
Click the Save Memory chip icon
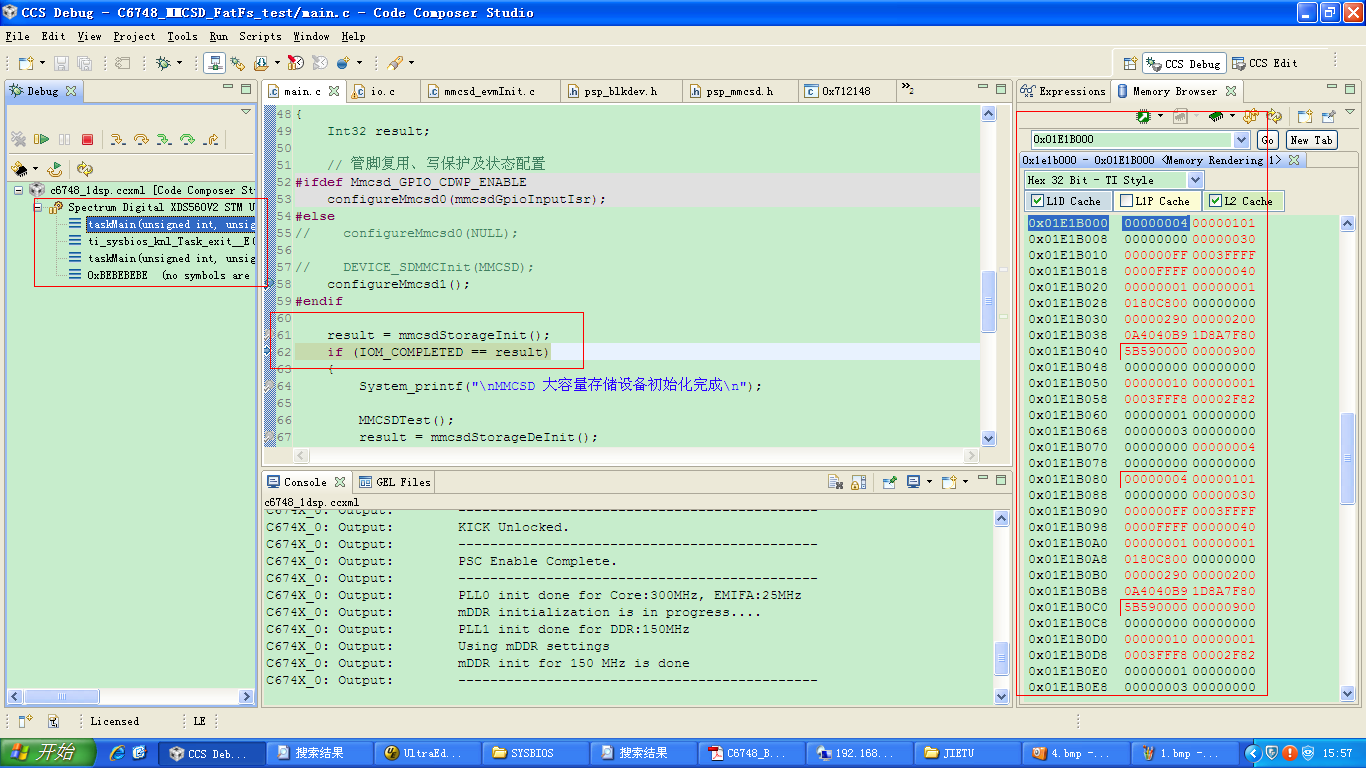pos(1145,117)
